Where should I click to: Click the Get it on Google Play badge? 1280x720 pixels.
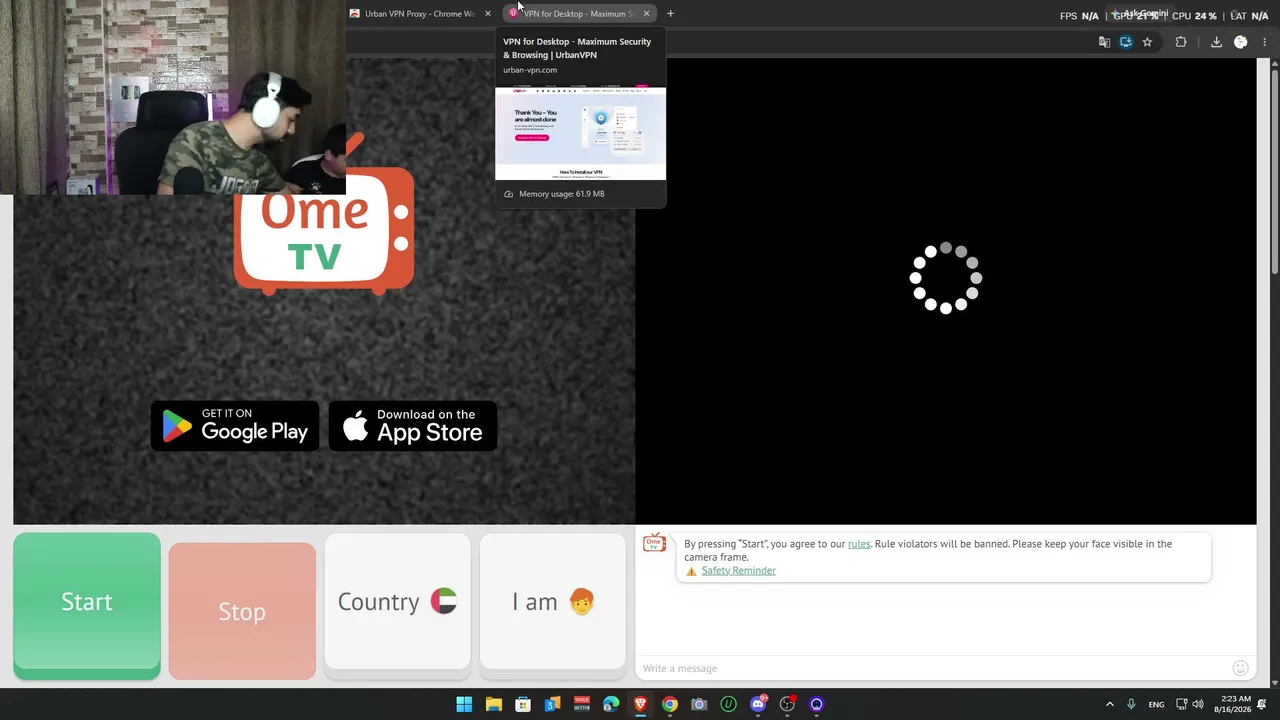click(235, 426)
